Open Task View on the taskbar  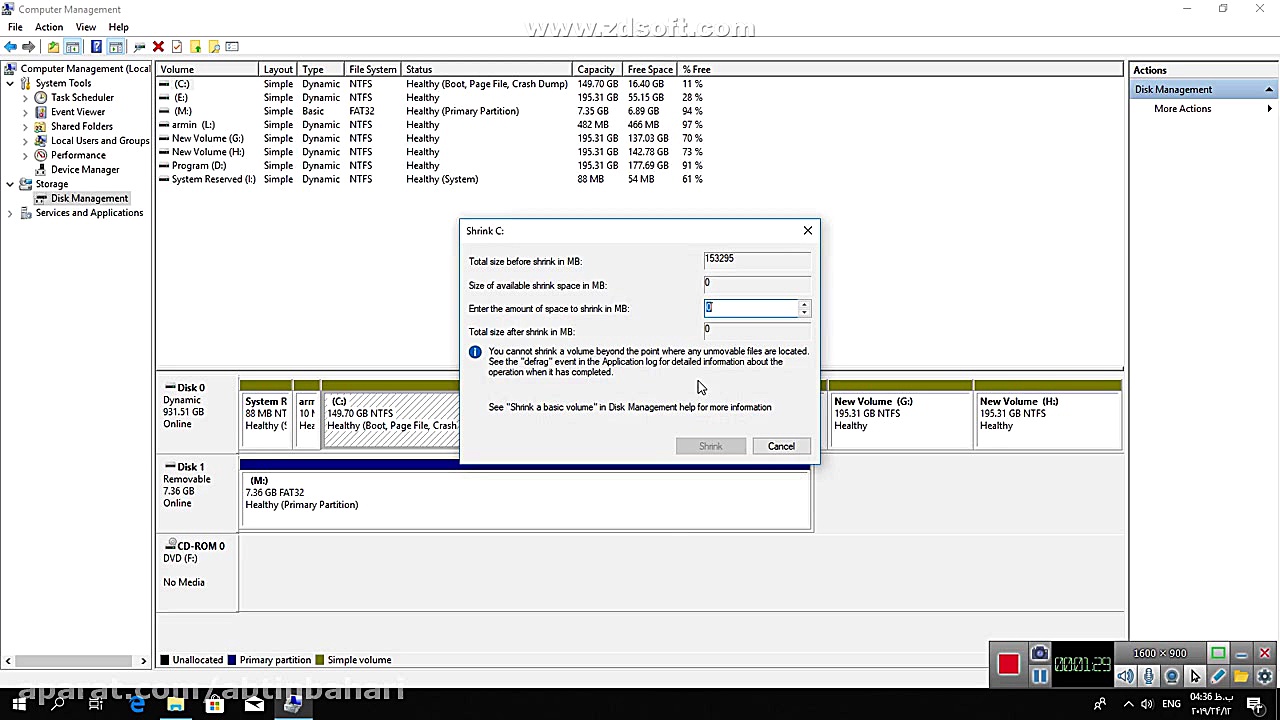click(97, 705)
